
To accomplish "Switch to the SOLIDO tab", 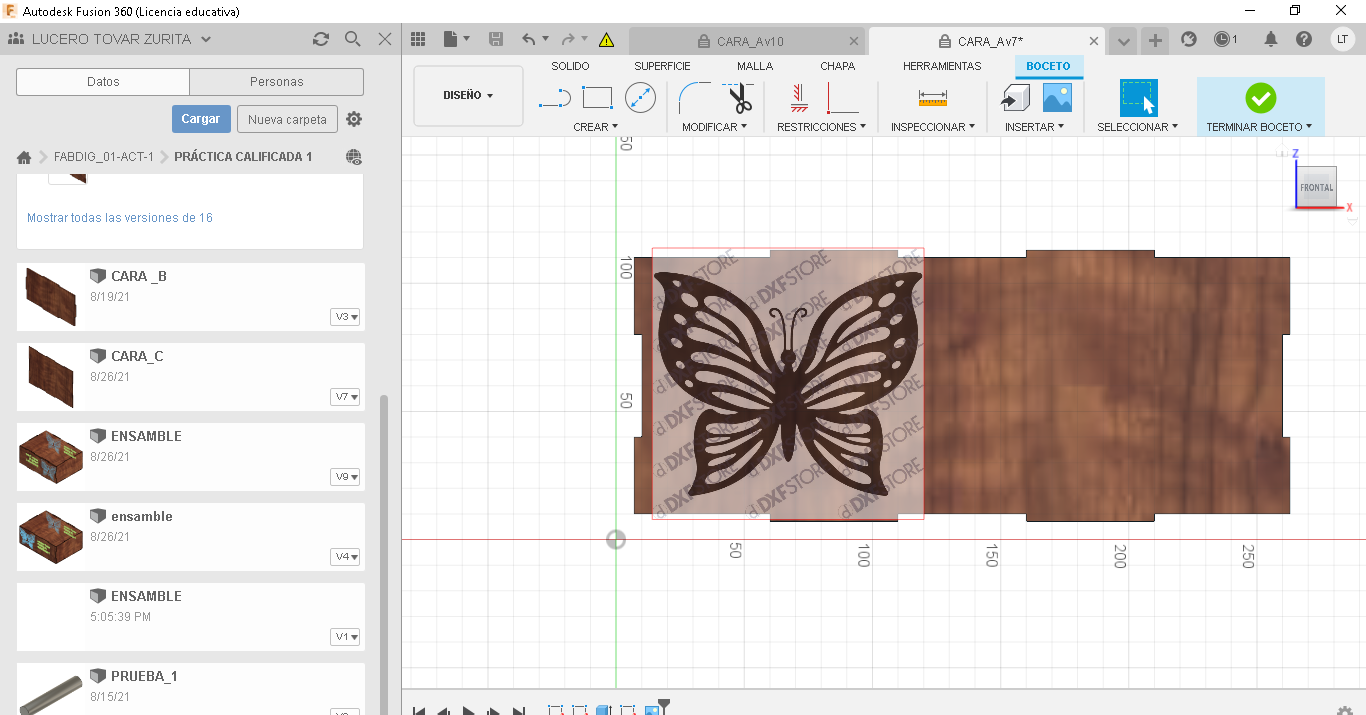I will coord(570,66).
